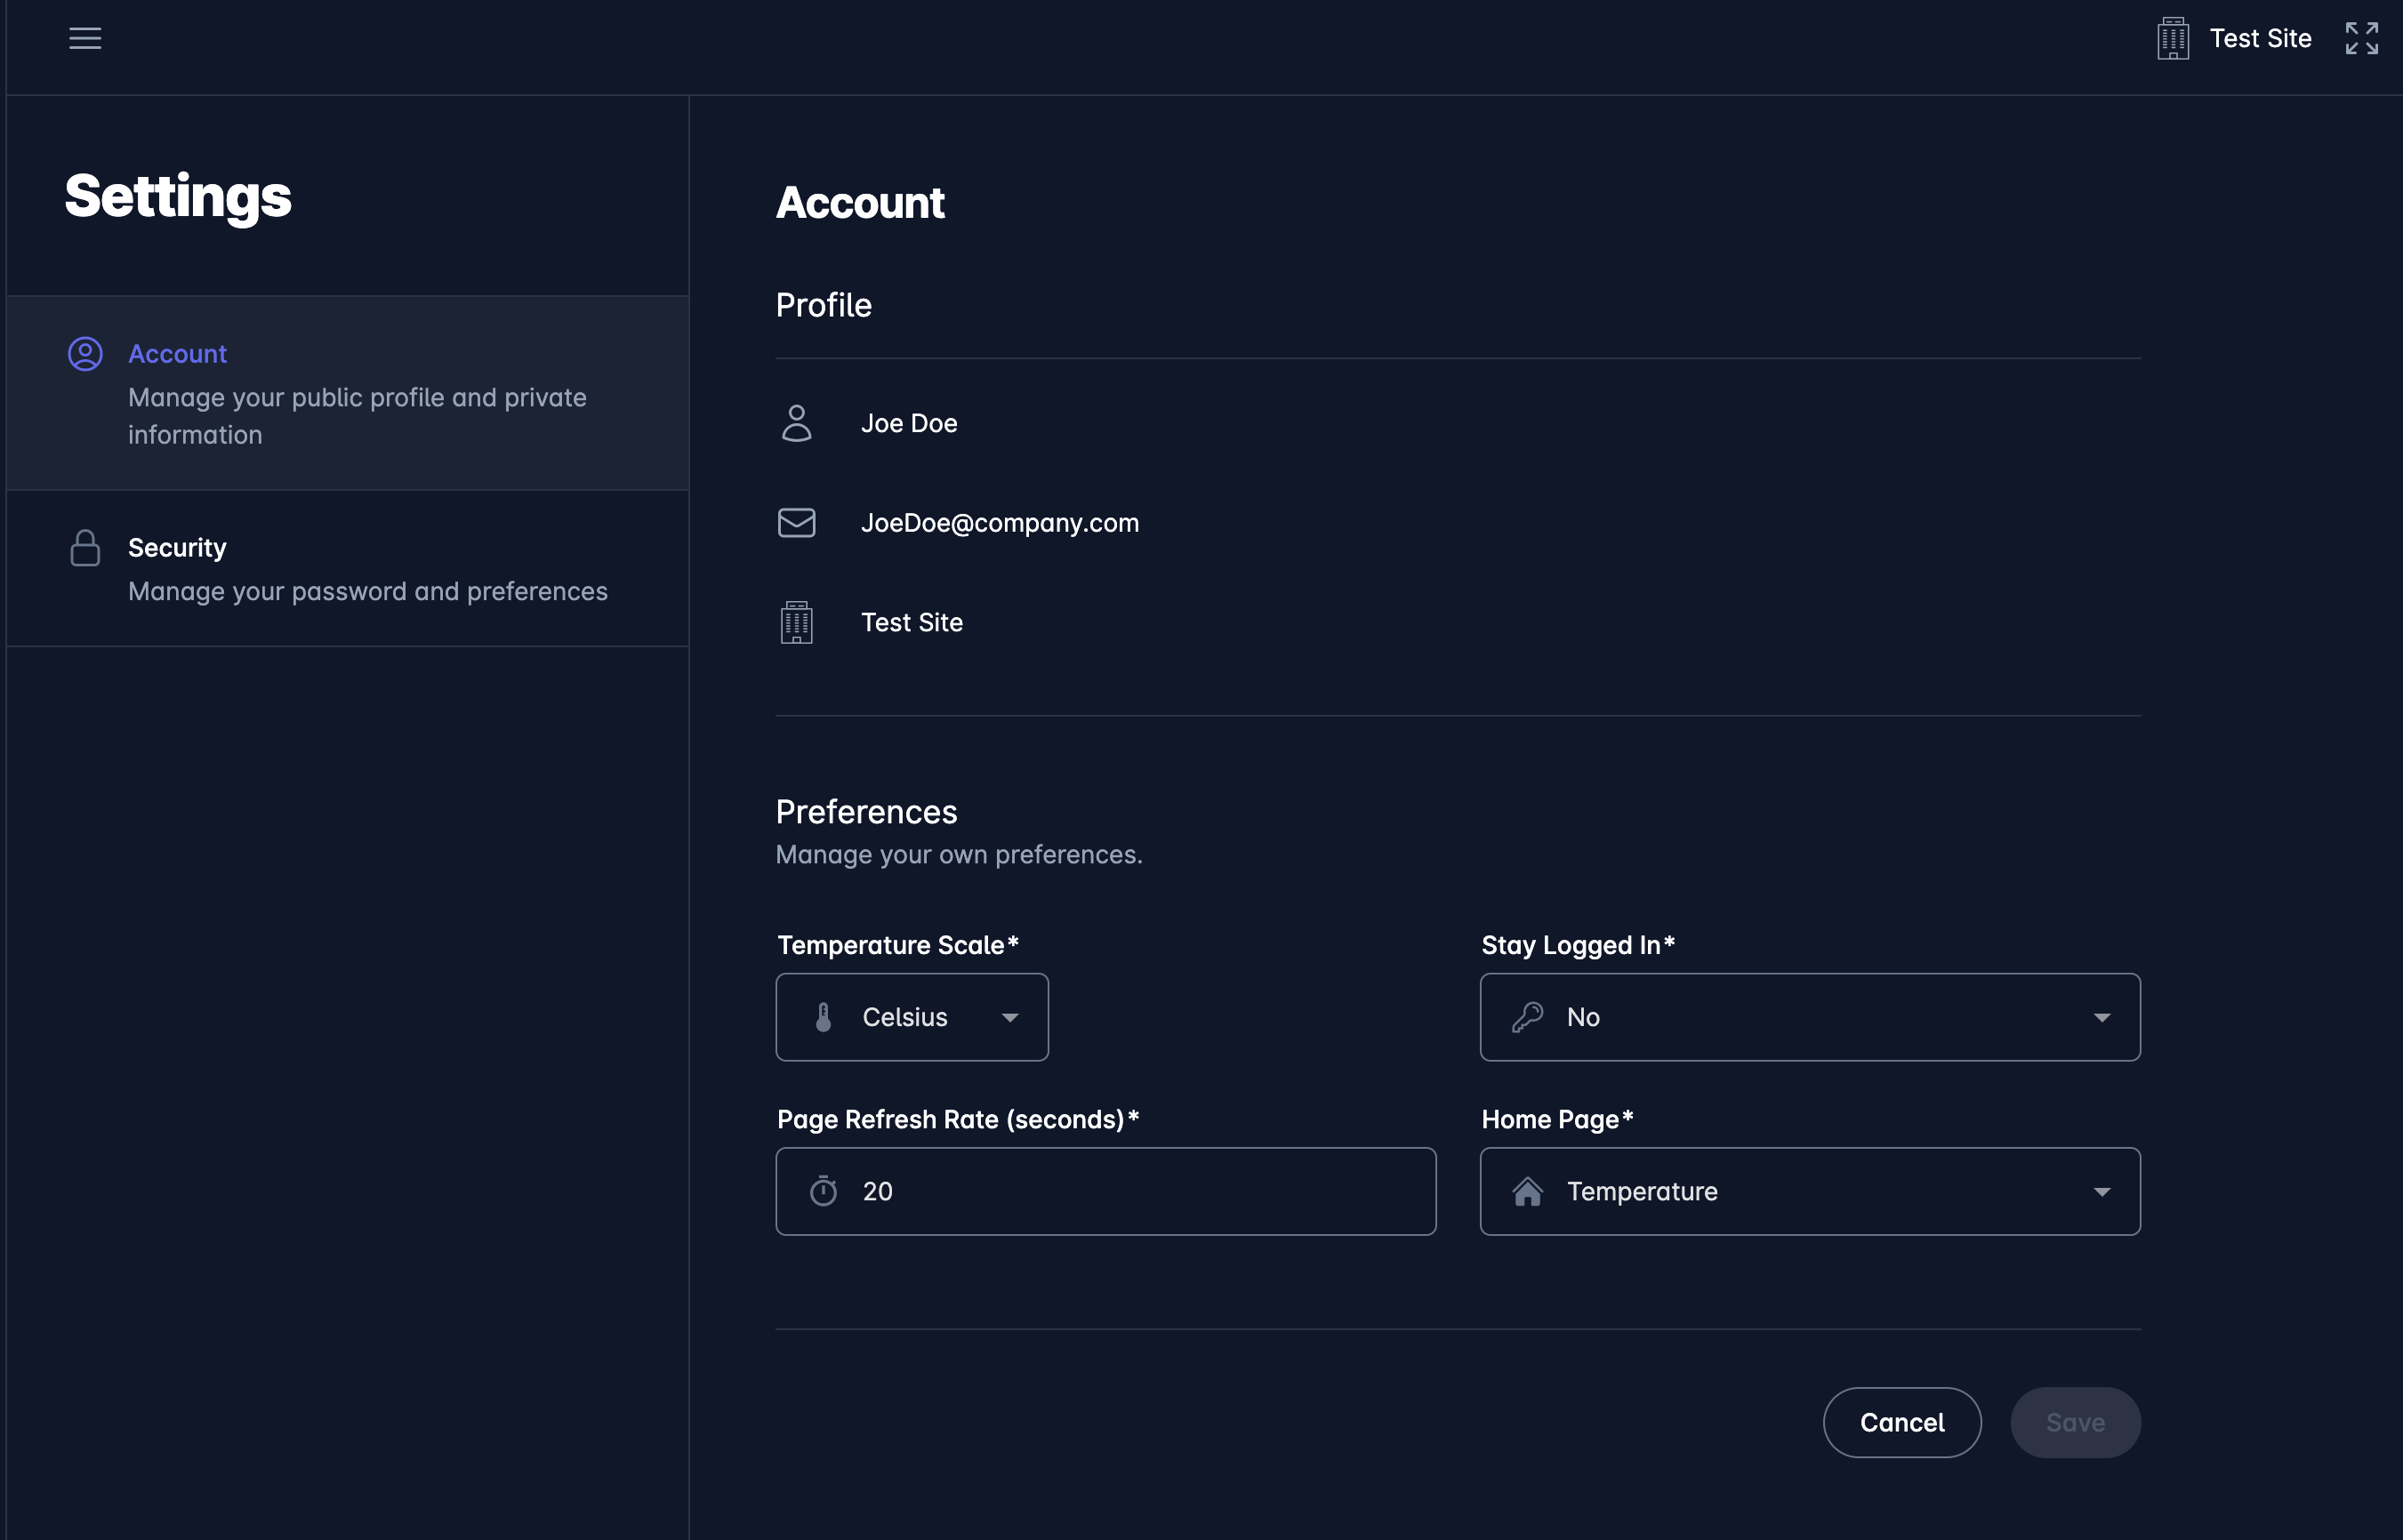Click the building icon next to Test Site
The image size is (2403, 1540).
(2171, 38)
